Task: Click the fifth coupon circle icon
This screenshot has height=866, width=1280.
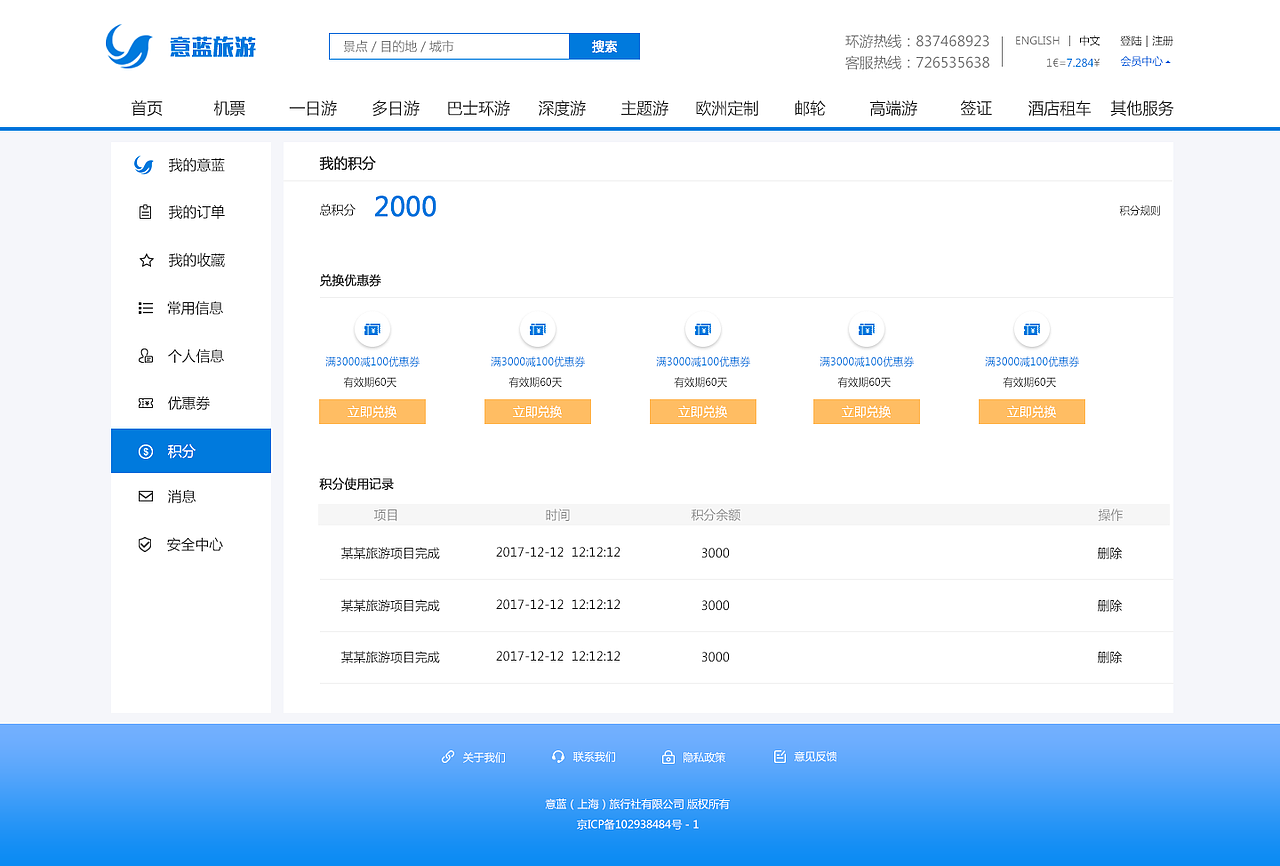Action: tap(1032, 330)
